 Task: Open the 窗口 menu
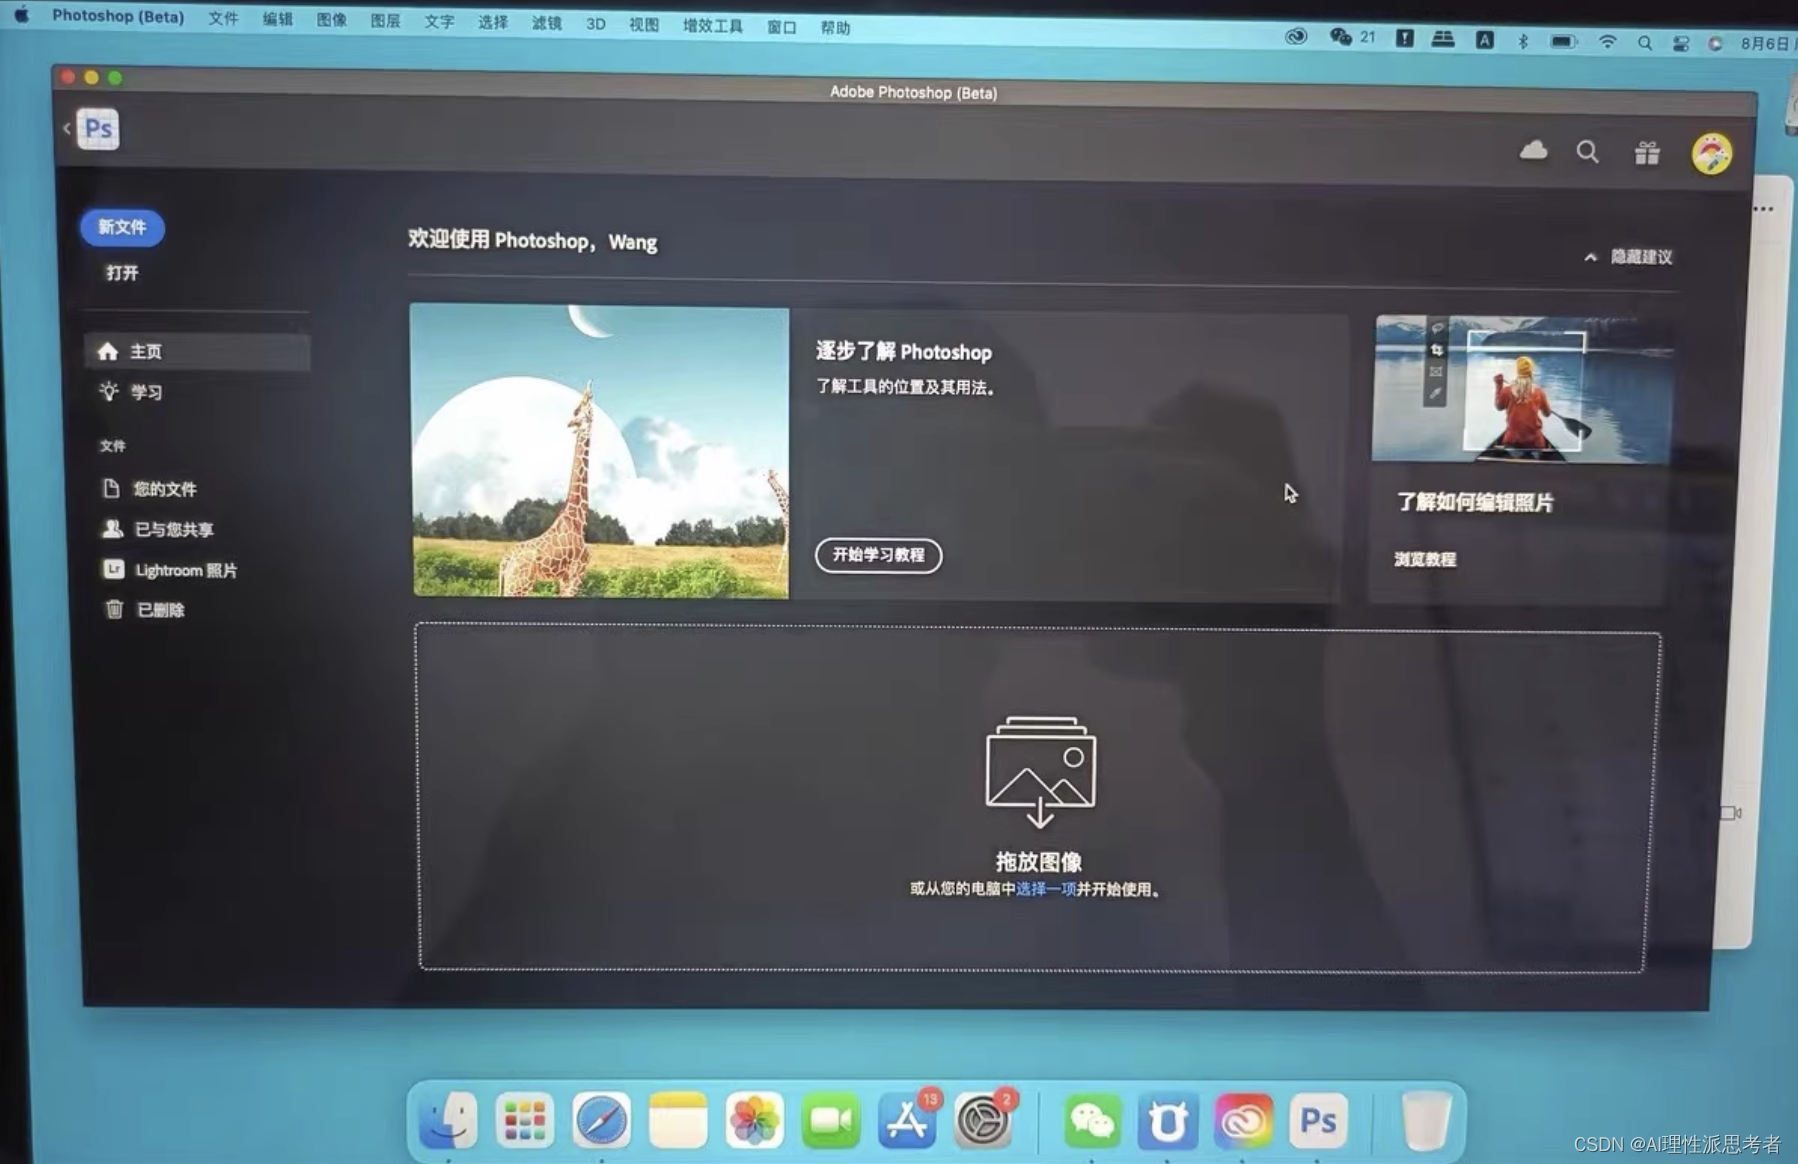(x=782, y=27)
